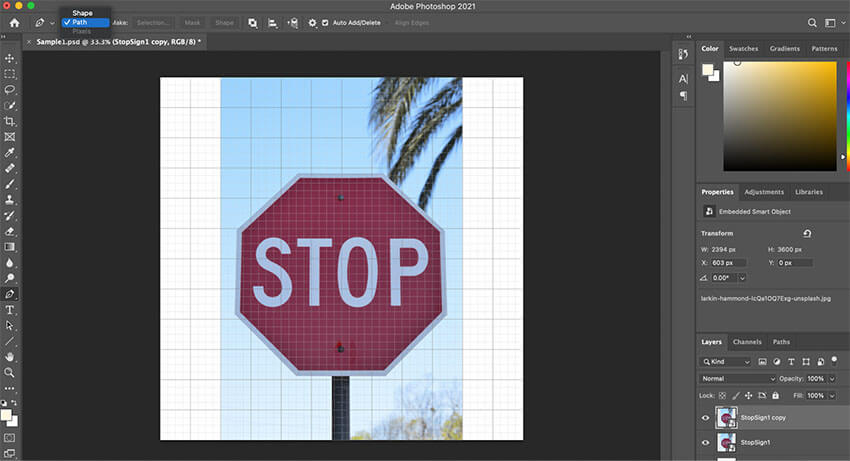Viewport: 850px width, 461px height.
Task: Select the Type tool
Action: [x=10, y=310]
